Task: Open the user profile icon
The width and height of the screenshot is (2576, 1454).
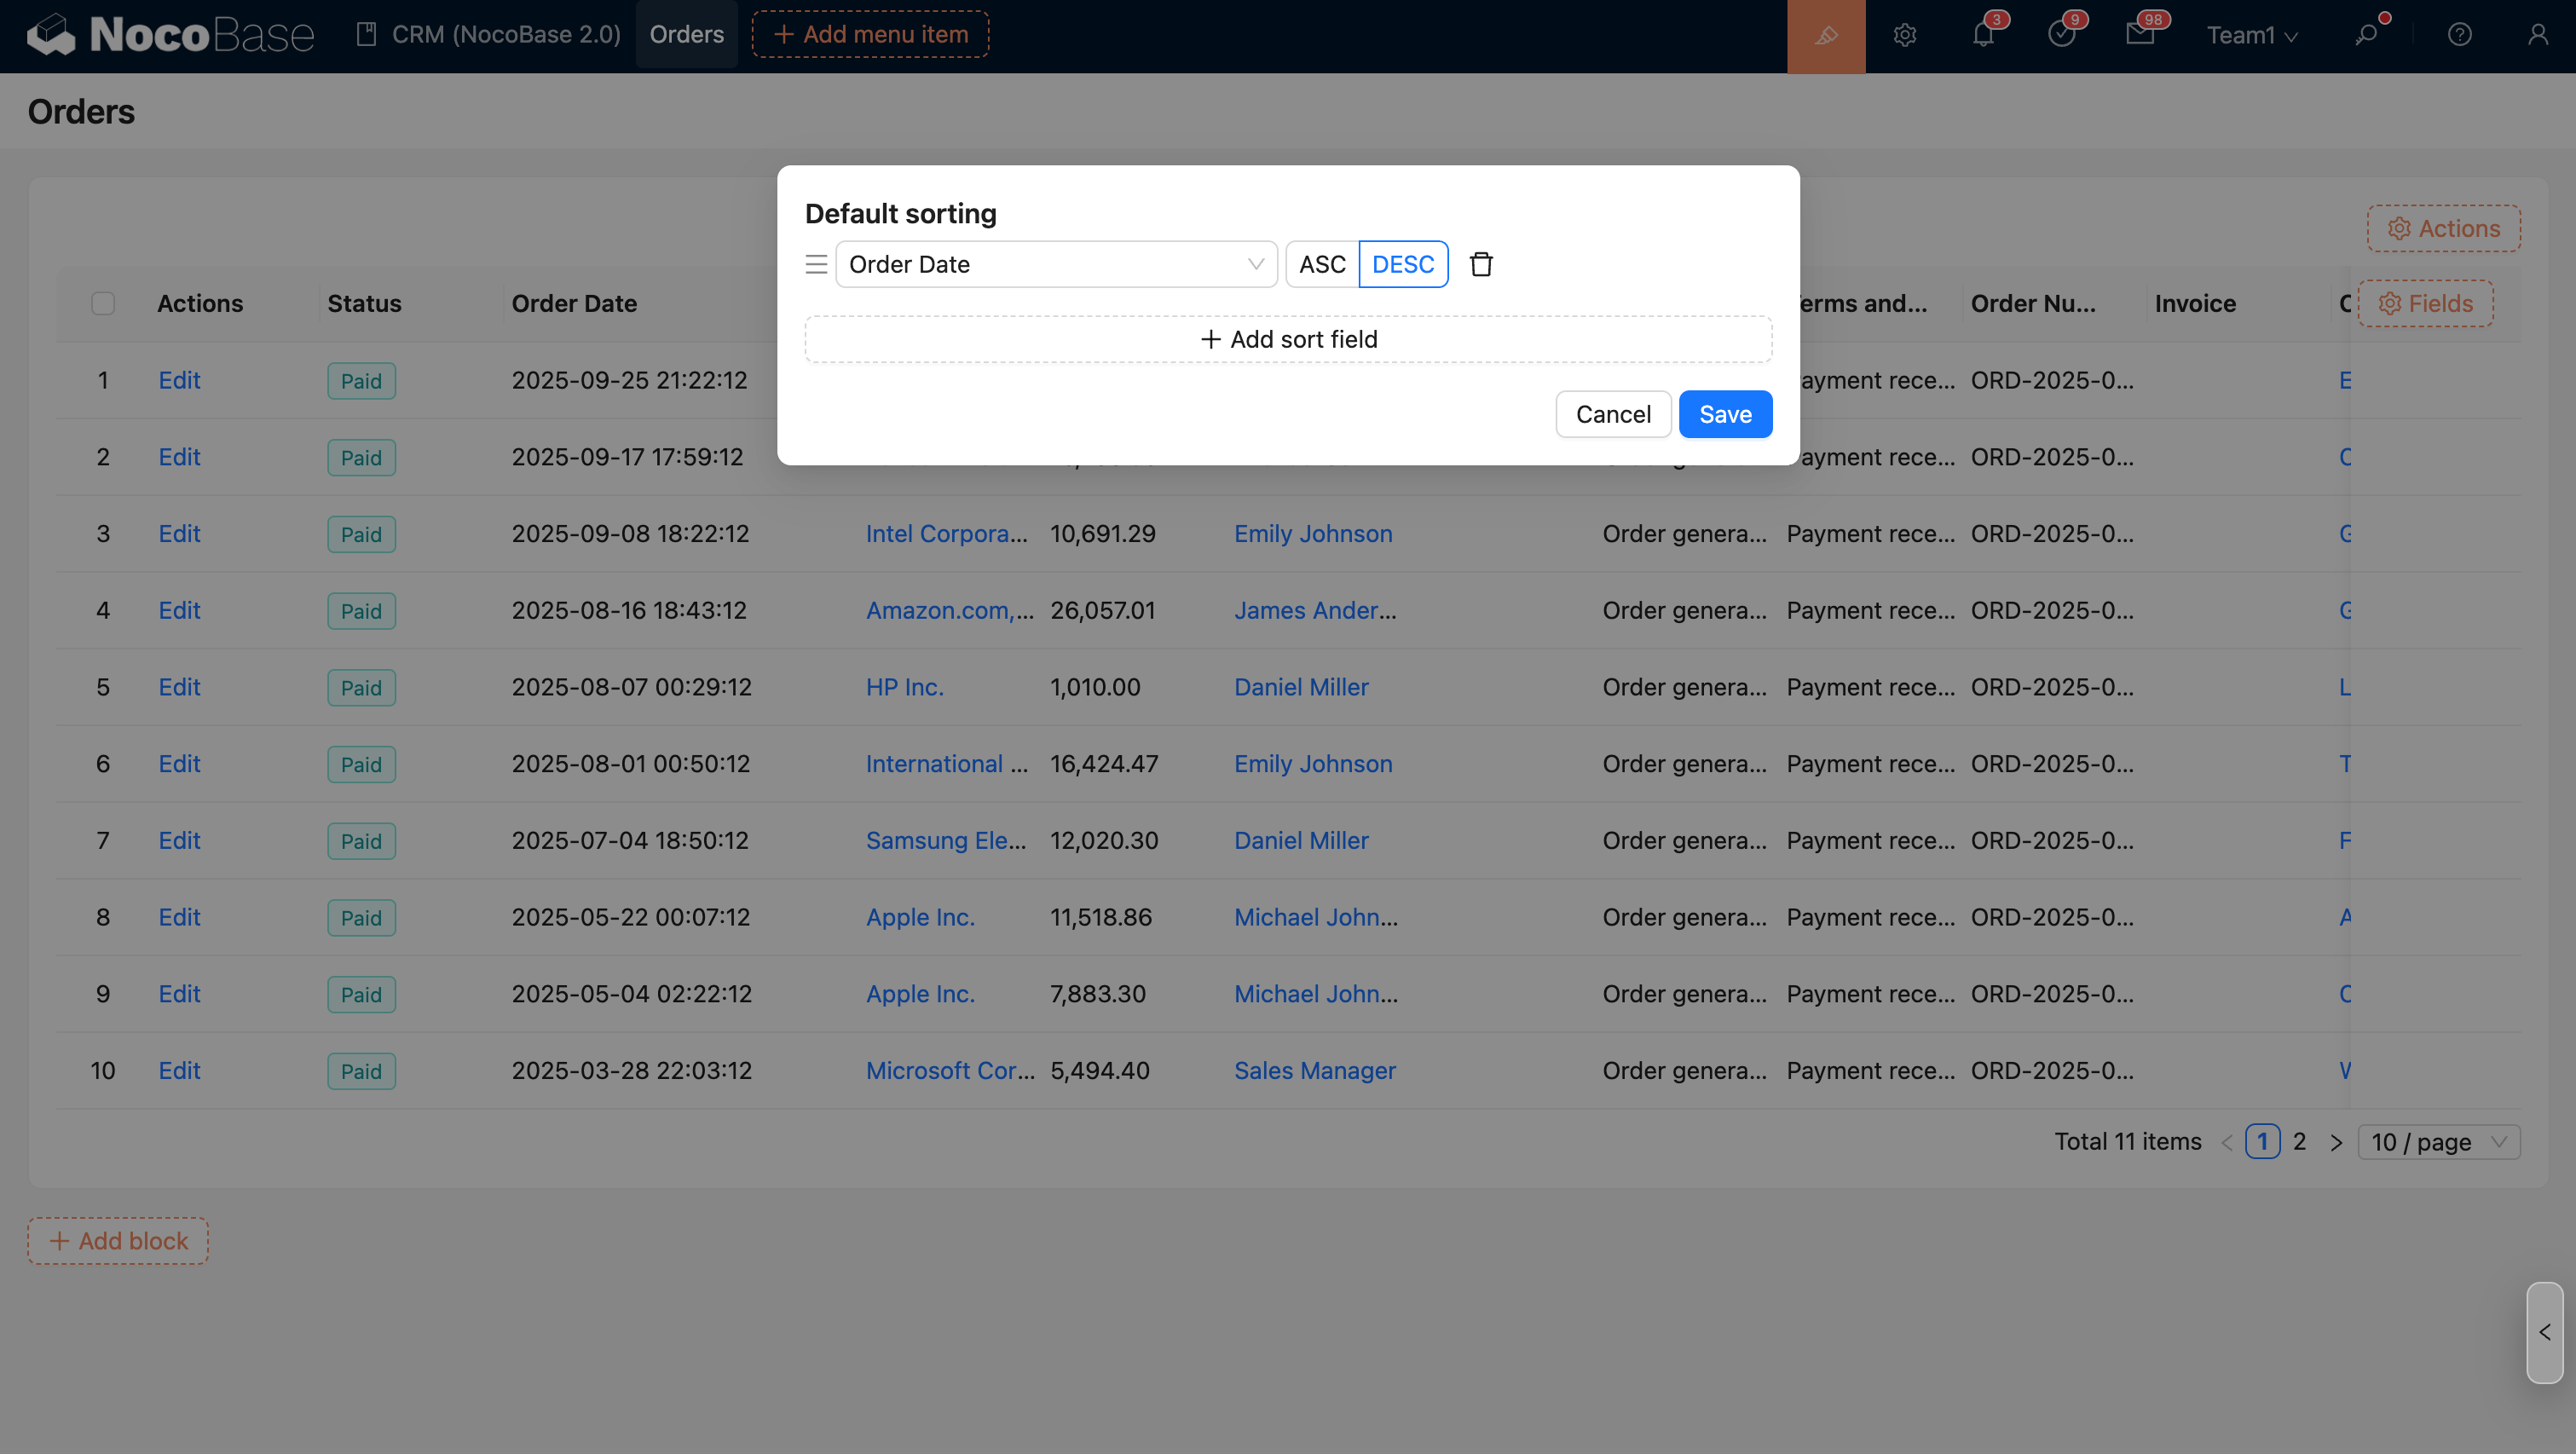Action: [x=2537, y=36]
